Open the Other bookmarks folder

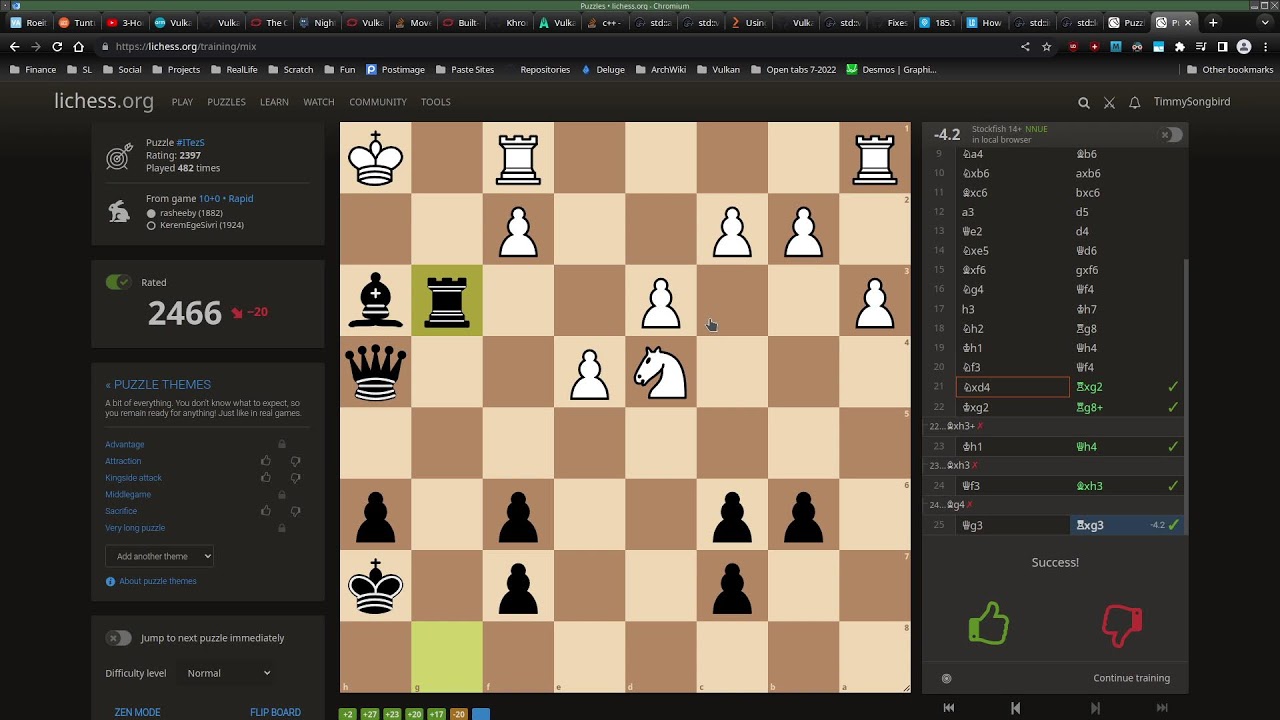1230,70
